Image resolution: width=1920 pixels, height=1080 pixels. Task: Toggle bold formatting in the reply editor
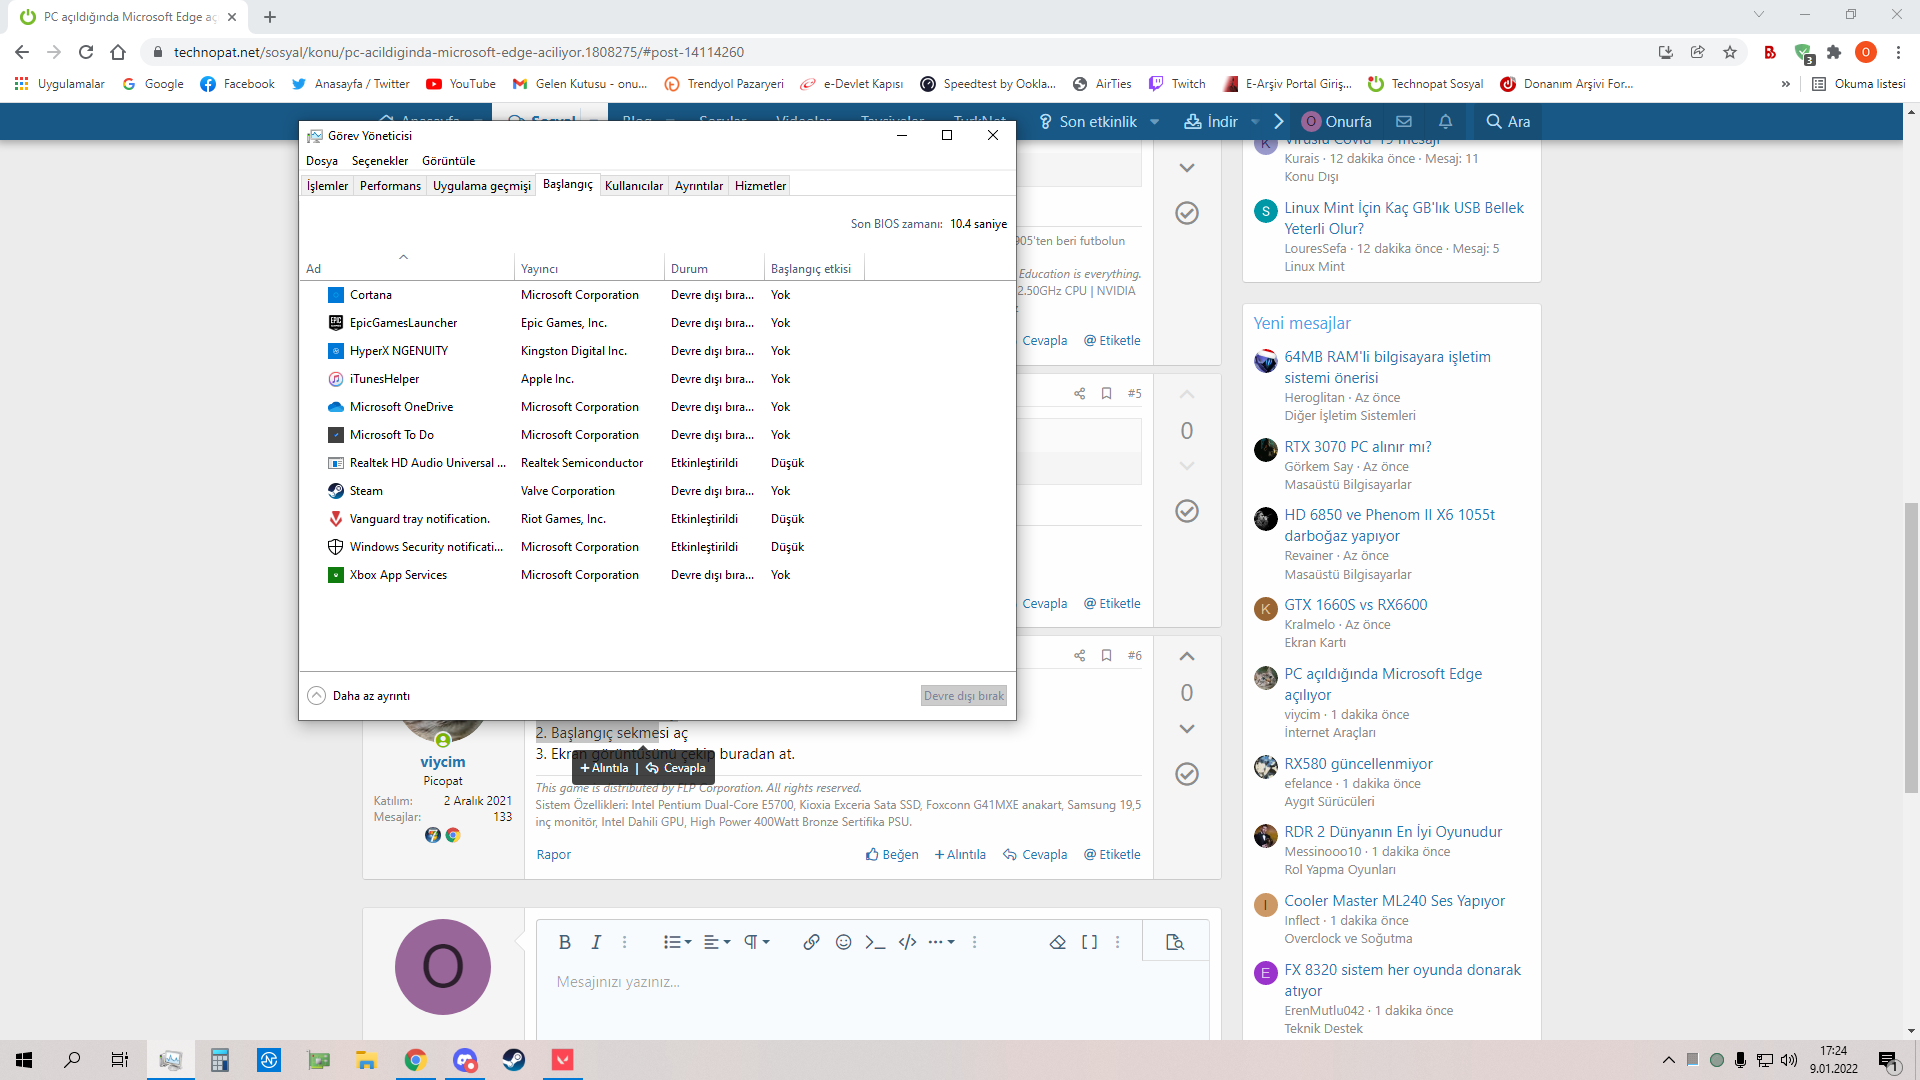pyautogui.click(x=564, y=942)
